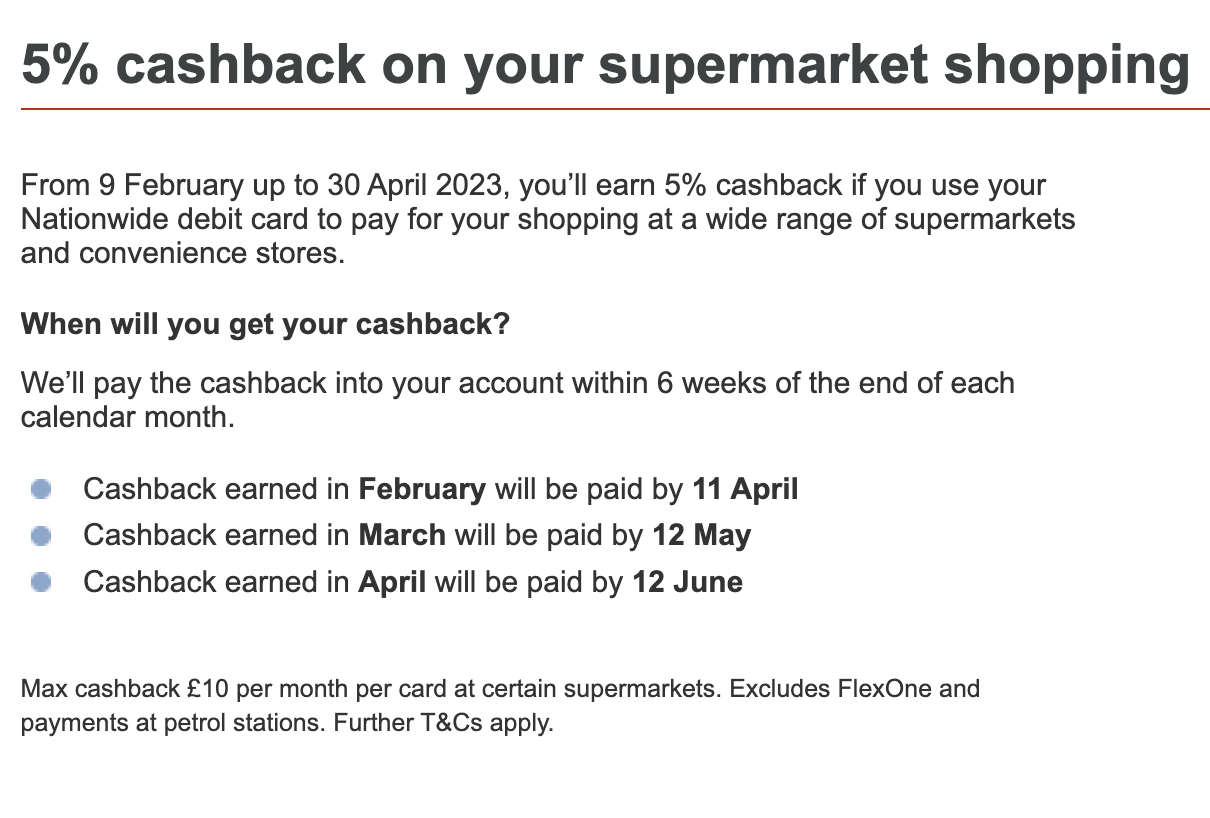Click the bold word 'February'
Image resolution: width=1210 pixels, height=818 pixels.
422,490
